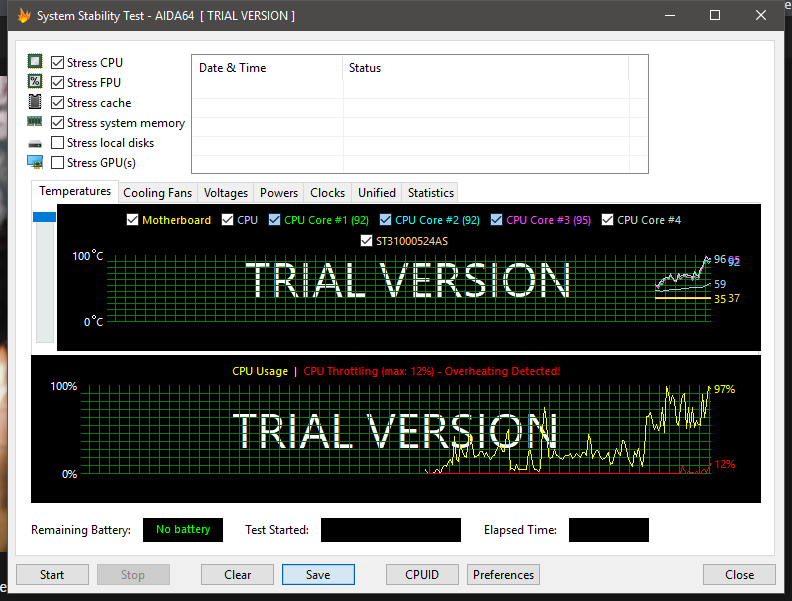The image size is (792, 601).
Task: Minimize the AIDA64 window
Action: (670, 15)
